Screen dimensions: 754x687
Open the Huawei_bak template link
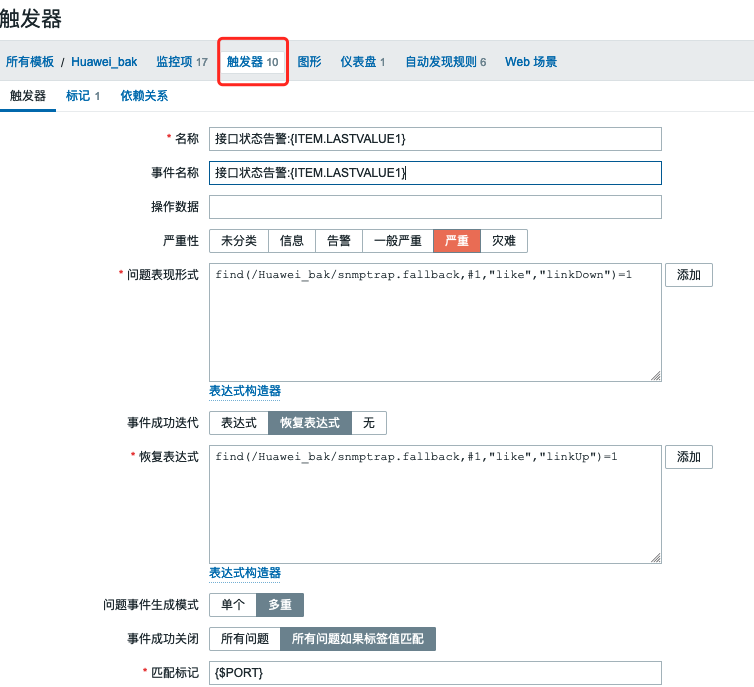pos(104,62)
